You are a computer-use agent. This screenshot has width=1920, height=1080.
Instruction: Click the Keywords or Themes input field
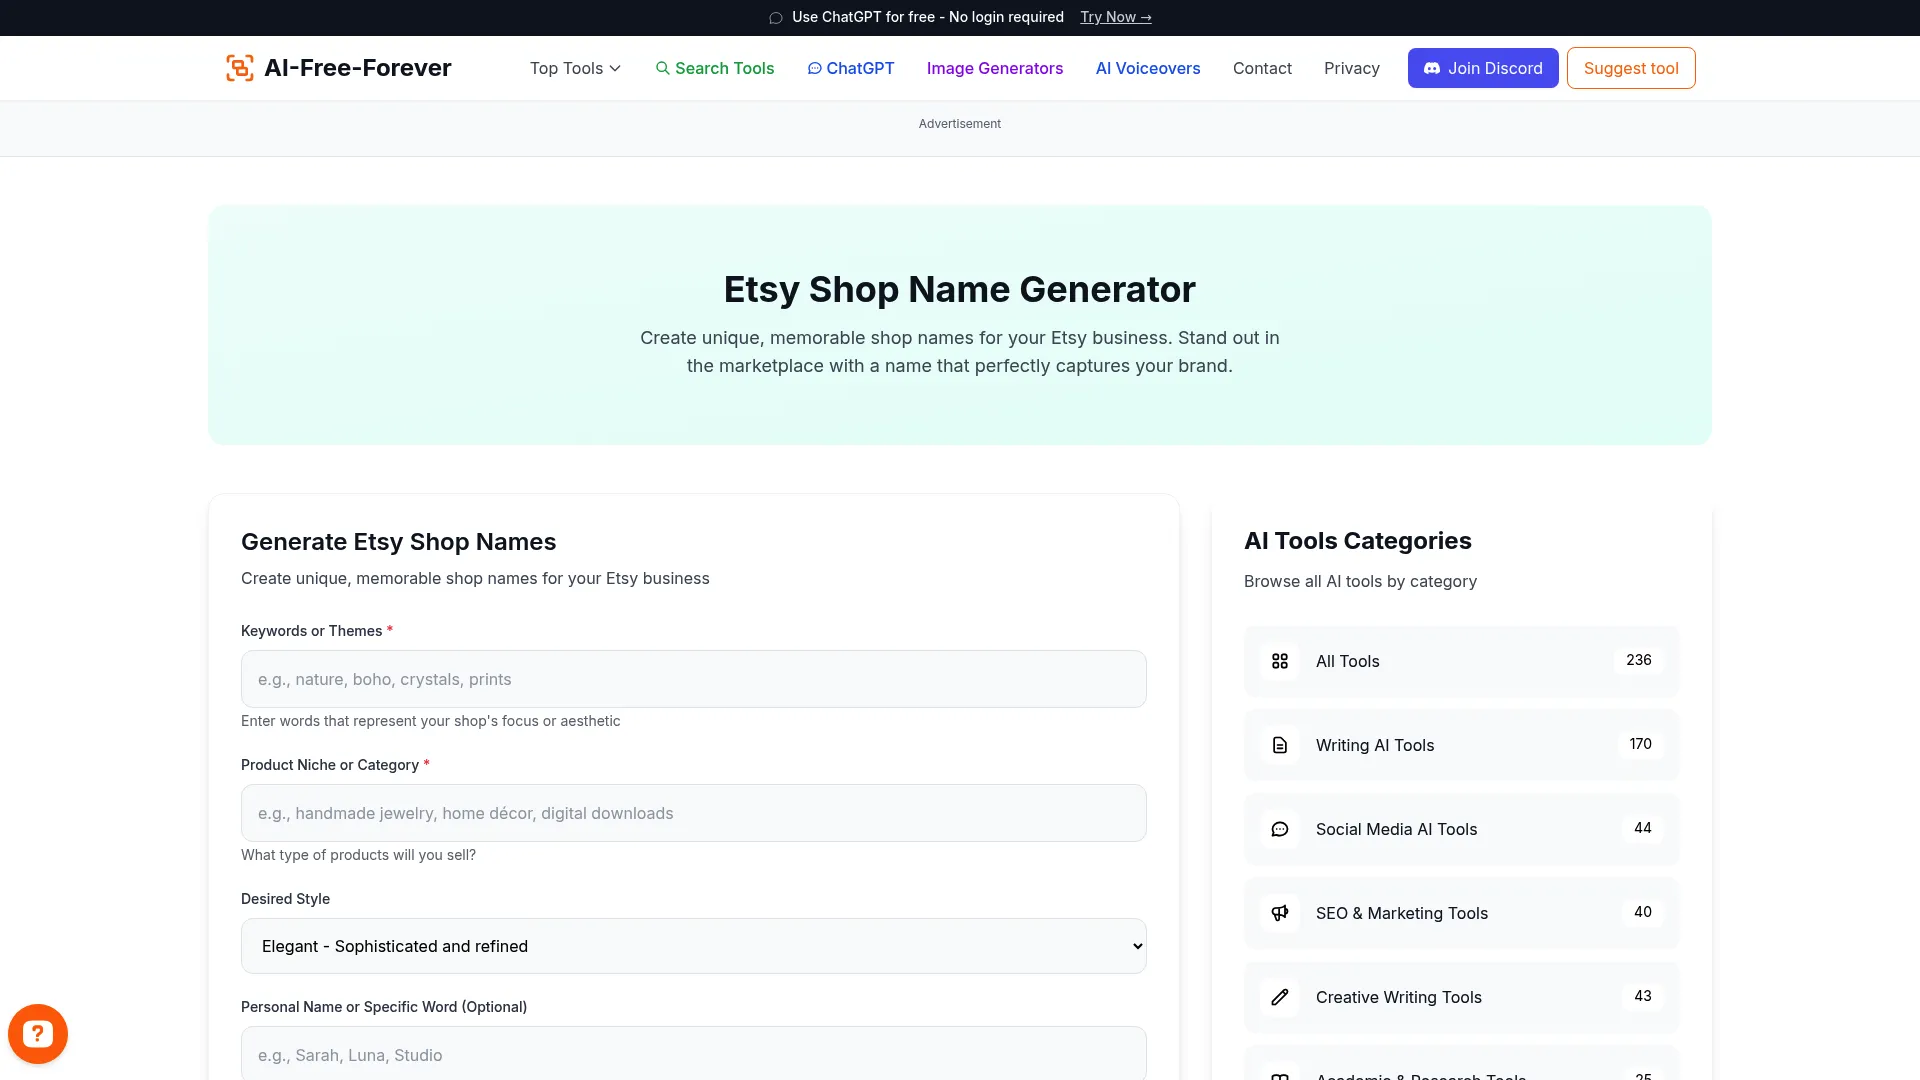tap(693, 679)
